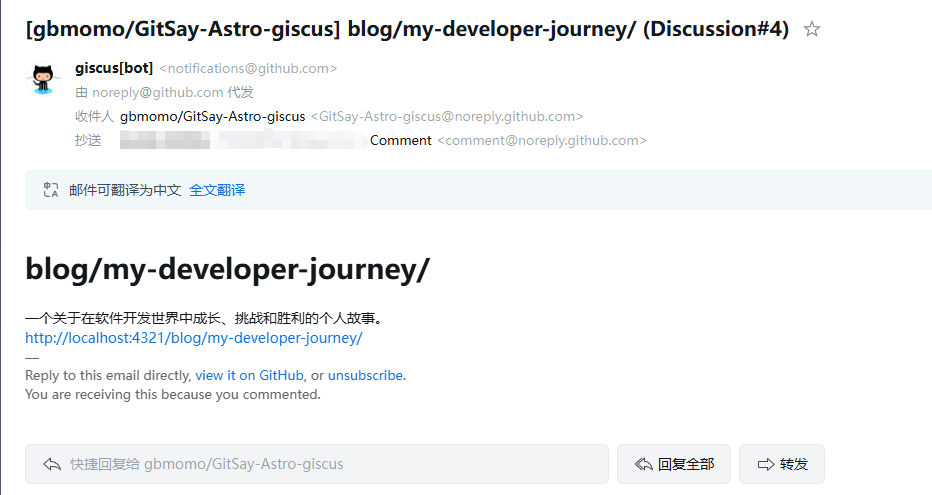Click the GitHub Octocat sender avatar
Screen dimensions: 932x495
tap(43, 78)
